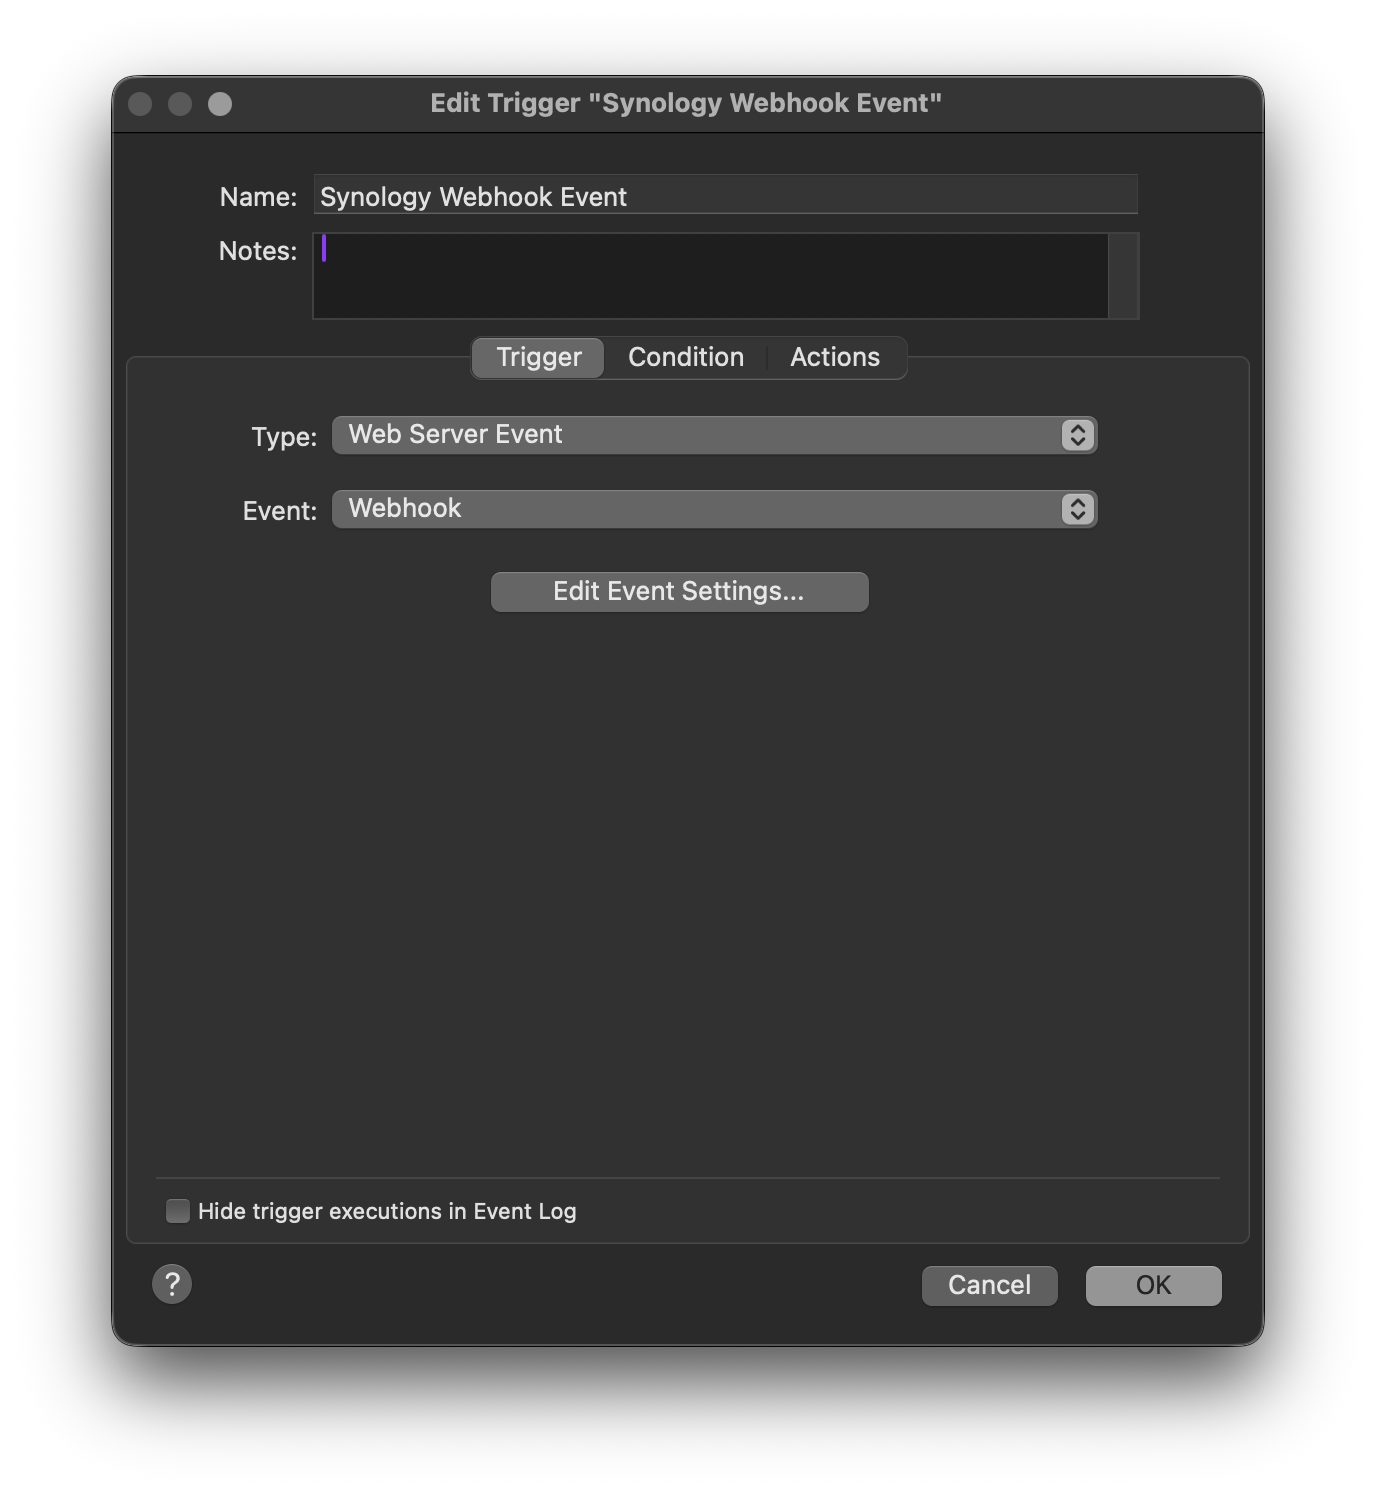Click Edit Event Settings button
Screen dimensions: 1376x1494
point(679,591)
